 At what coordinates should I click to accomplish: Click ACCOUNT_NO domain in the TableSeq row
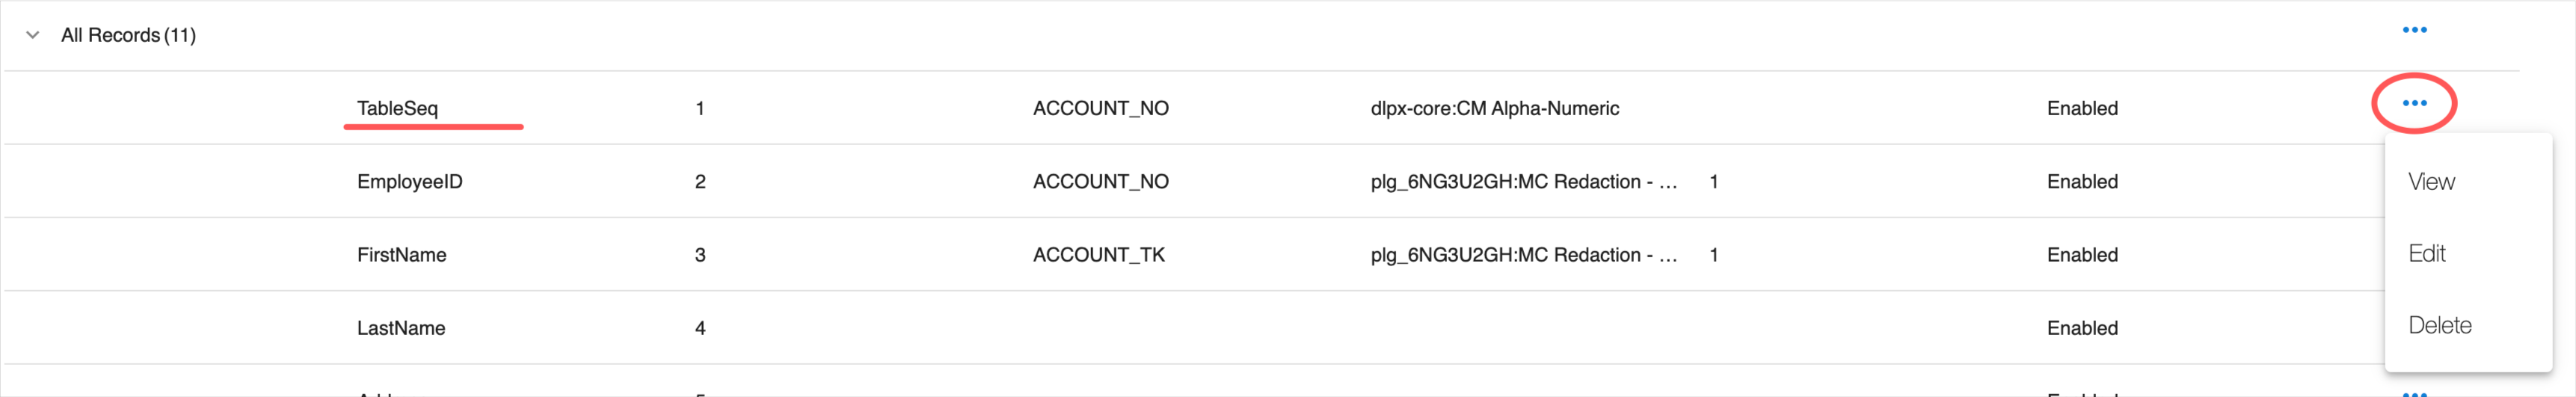1100,108
